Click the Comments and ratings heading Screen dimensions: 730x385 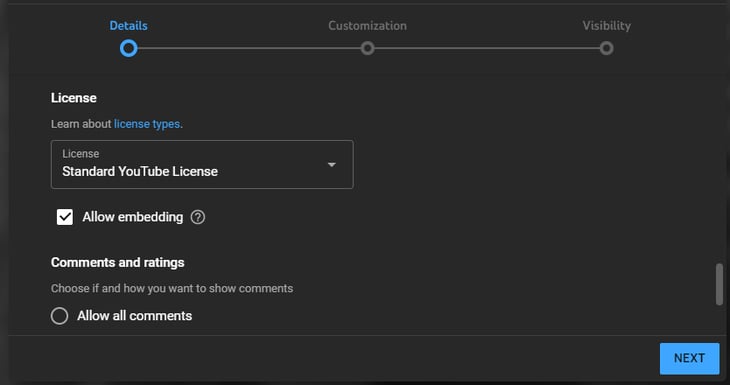[x=118, y=263]
